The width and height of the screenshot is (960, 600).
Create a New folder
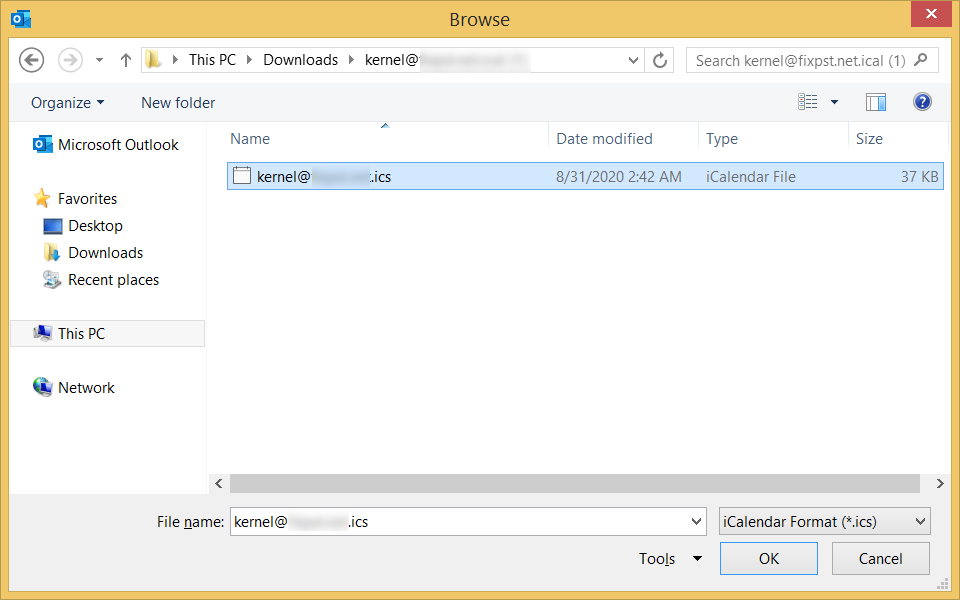(178, 103)
